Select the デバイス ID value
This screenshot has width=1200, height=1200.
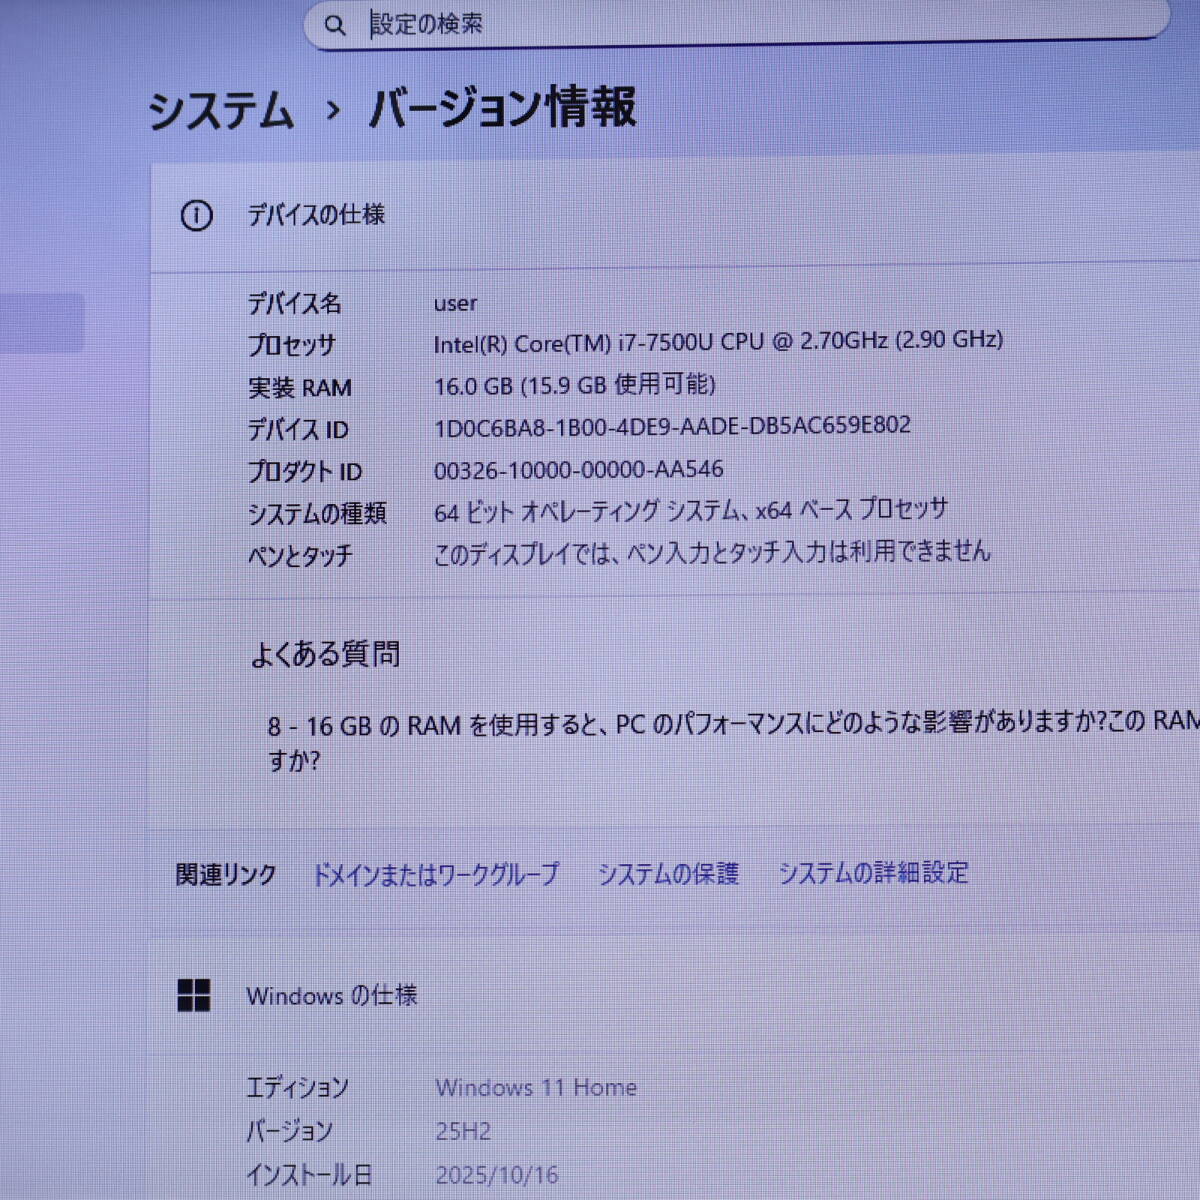tap(672, 427)
